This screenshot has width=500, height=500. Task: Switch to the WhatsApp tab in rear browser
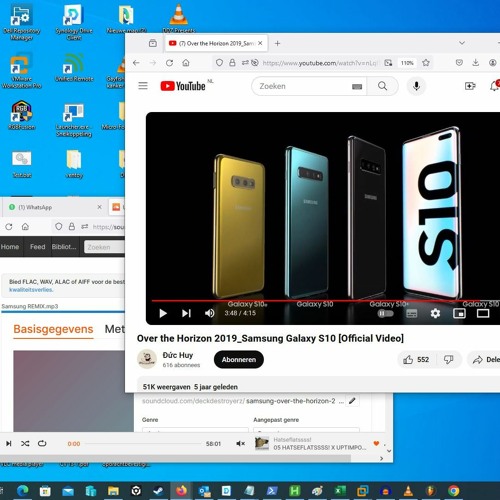(55, 207)
